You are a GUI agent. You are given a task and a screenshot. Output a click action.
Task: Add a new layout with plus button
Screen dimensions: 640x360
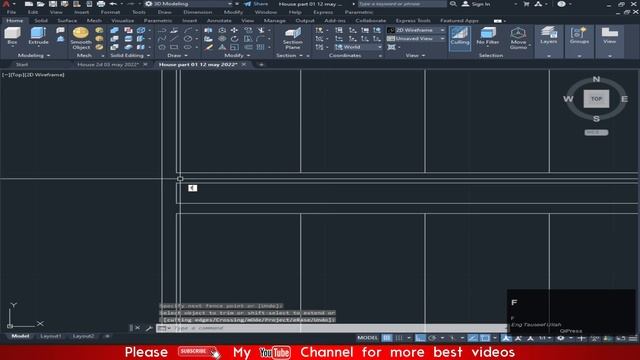pyautogui.click(x=107, y=336)
